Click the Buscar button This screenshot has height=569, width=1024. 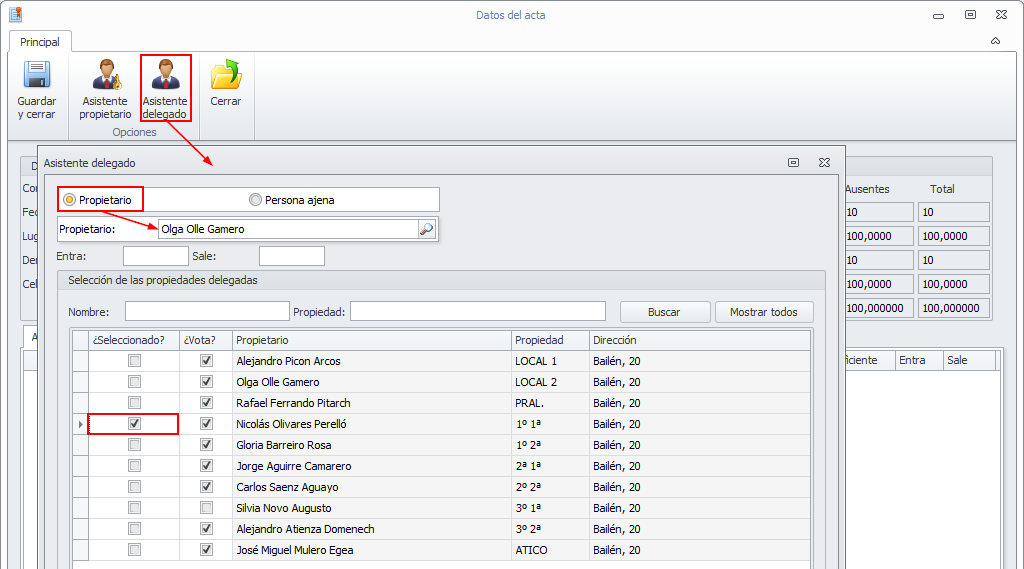[664, 312]
